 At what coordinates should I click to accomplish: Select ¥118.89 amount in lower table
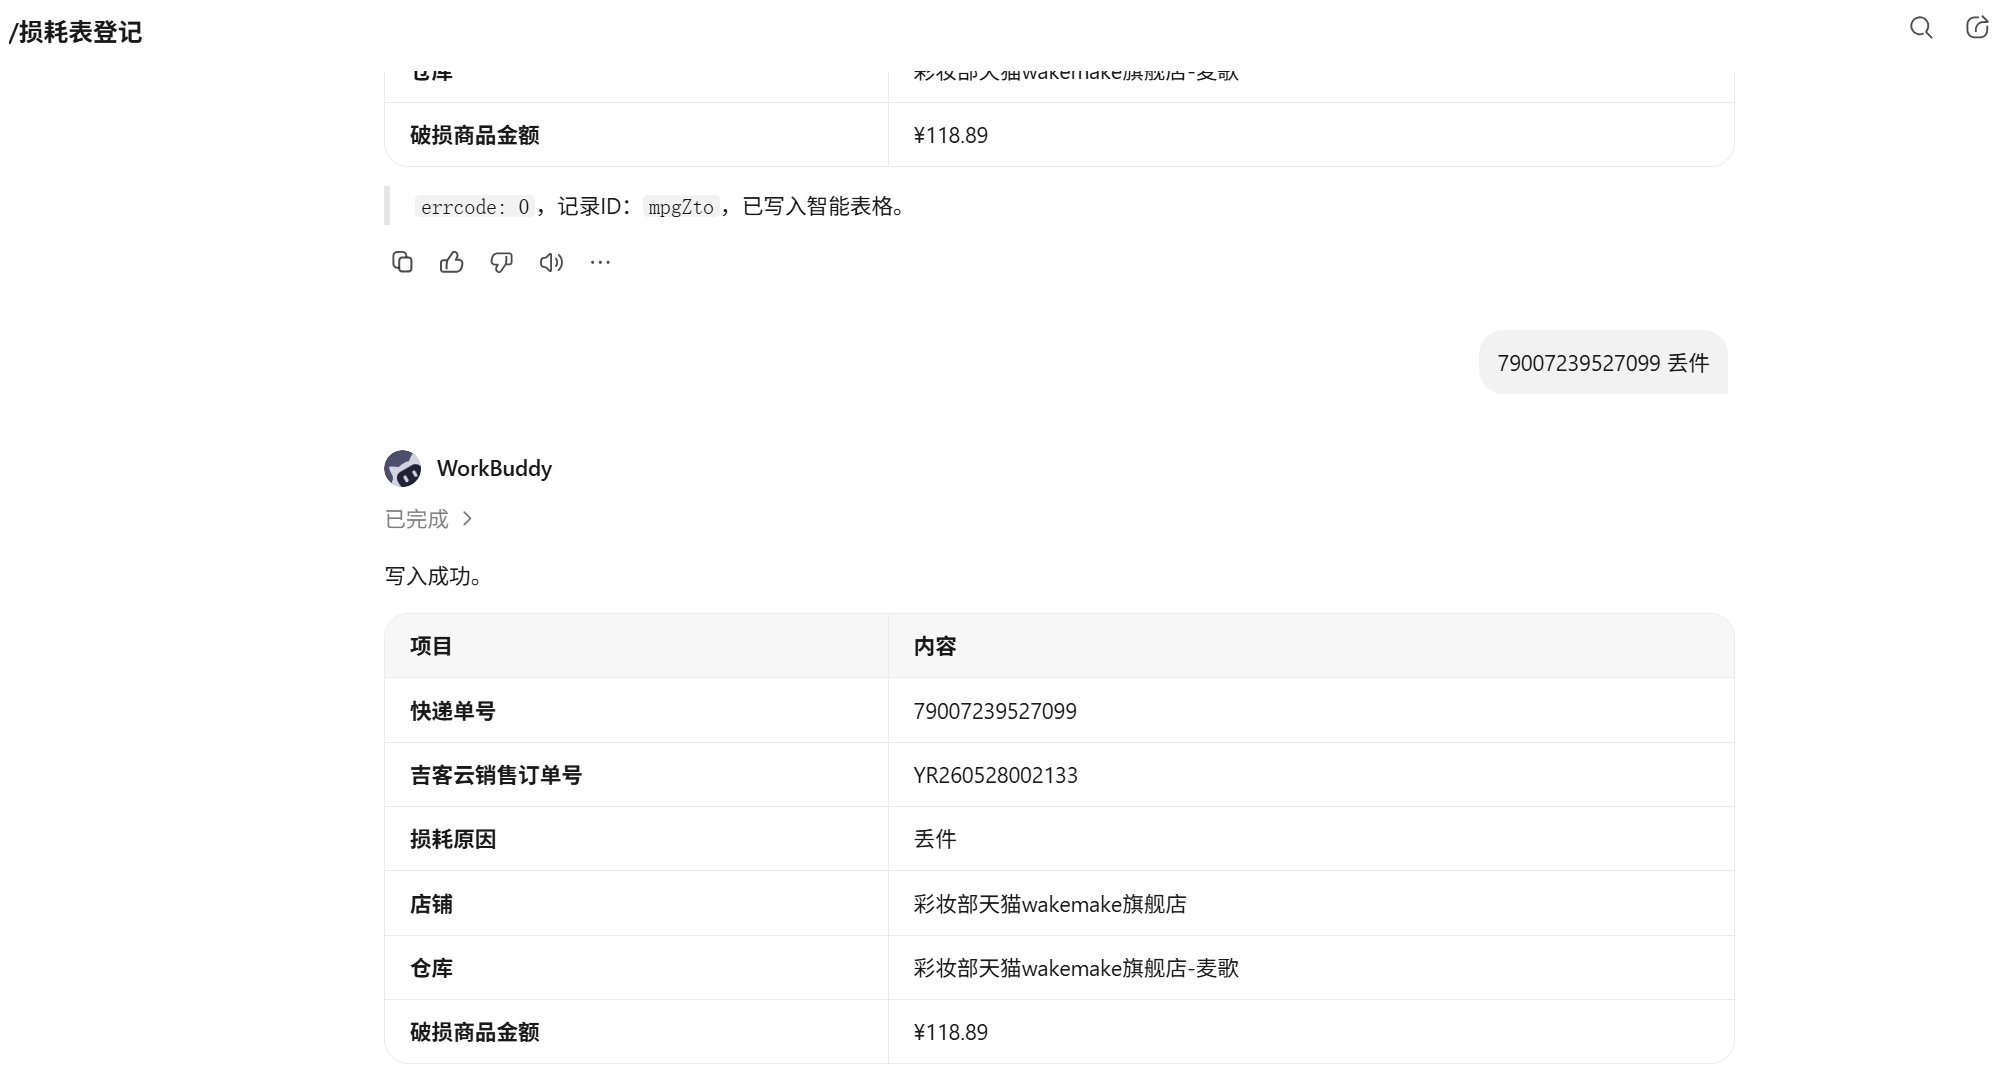(951, 1032)
